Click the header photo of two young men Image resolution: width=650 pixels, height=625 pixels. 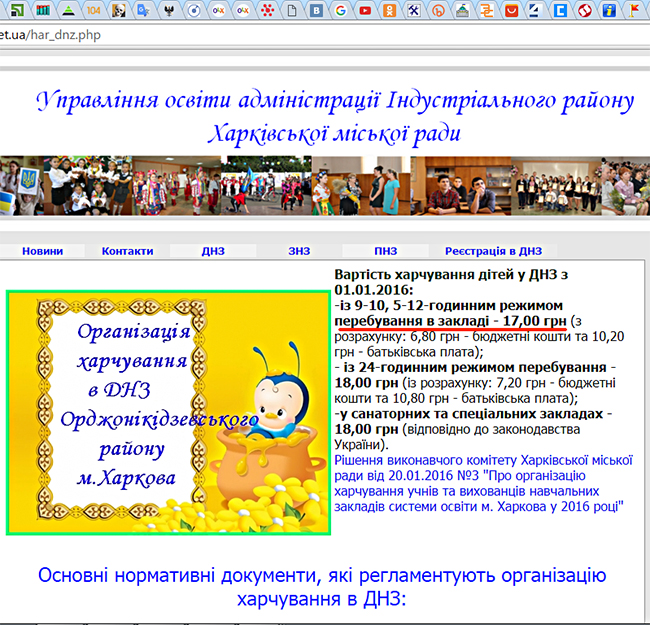coord(461,186)
